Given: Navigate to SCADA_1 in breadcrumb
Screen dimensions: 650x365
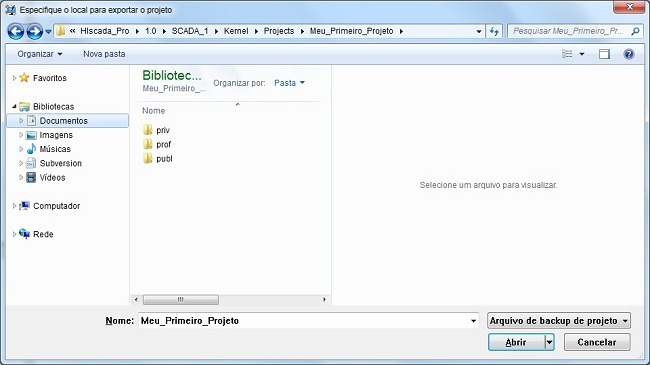Looking at the screenshot, I should click(190, 31).
